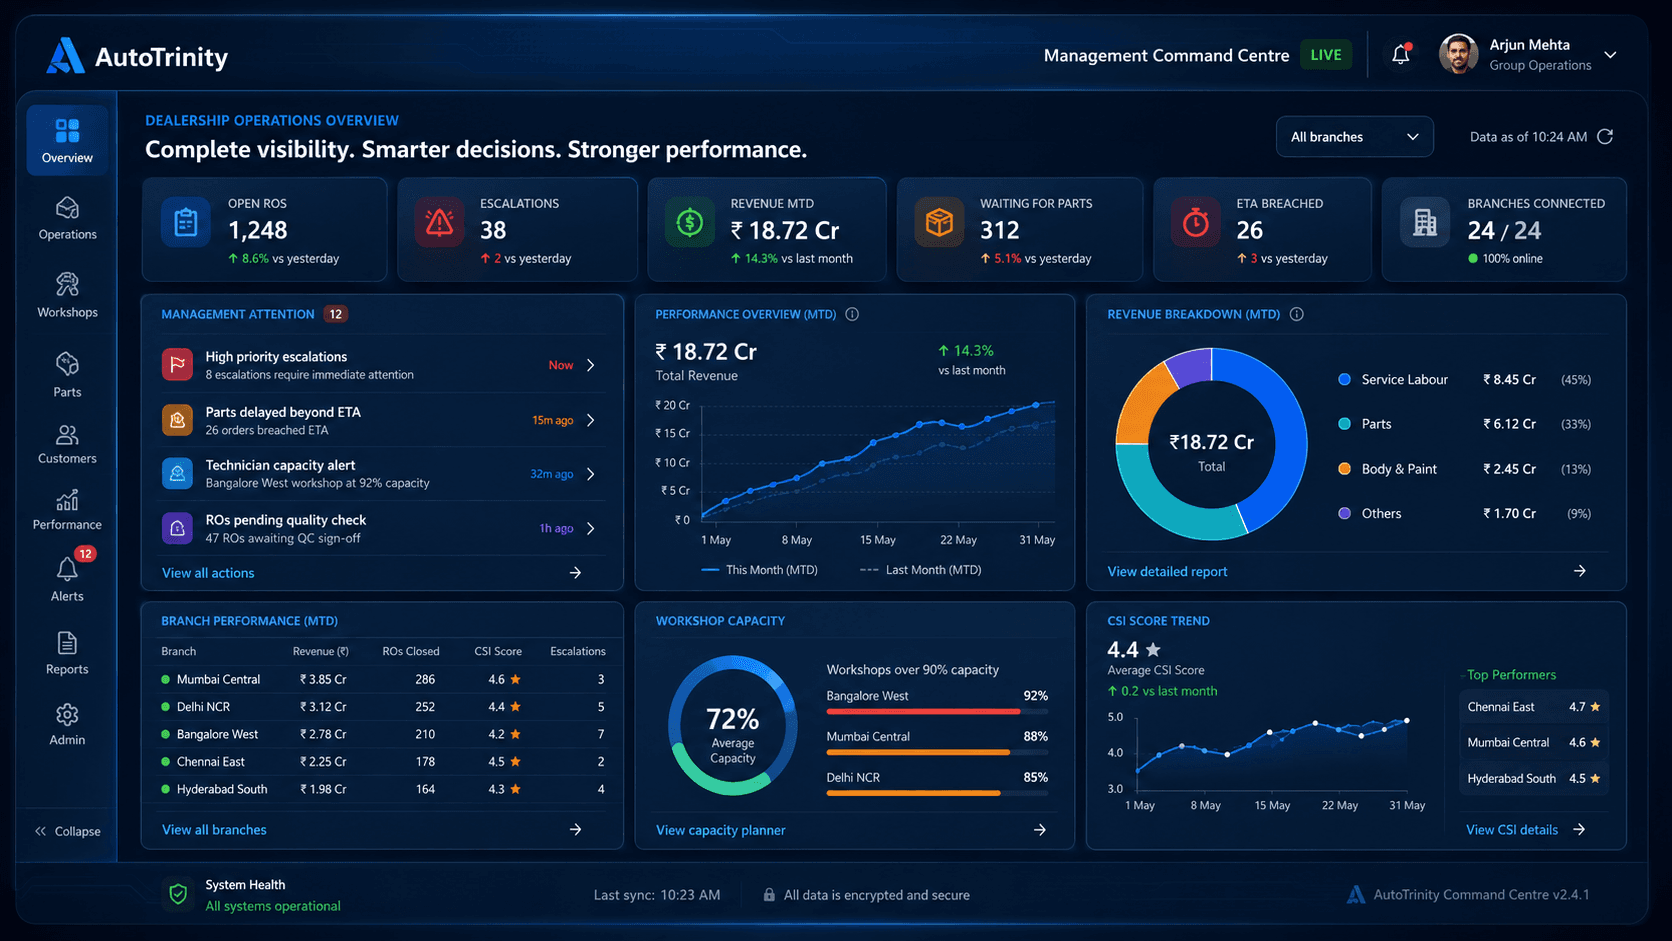Click the High priority escalations flag icon
The image size is (1672, 941).
click(x=177, y=365)
